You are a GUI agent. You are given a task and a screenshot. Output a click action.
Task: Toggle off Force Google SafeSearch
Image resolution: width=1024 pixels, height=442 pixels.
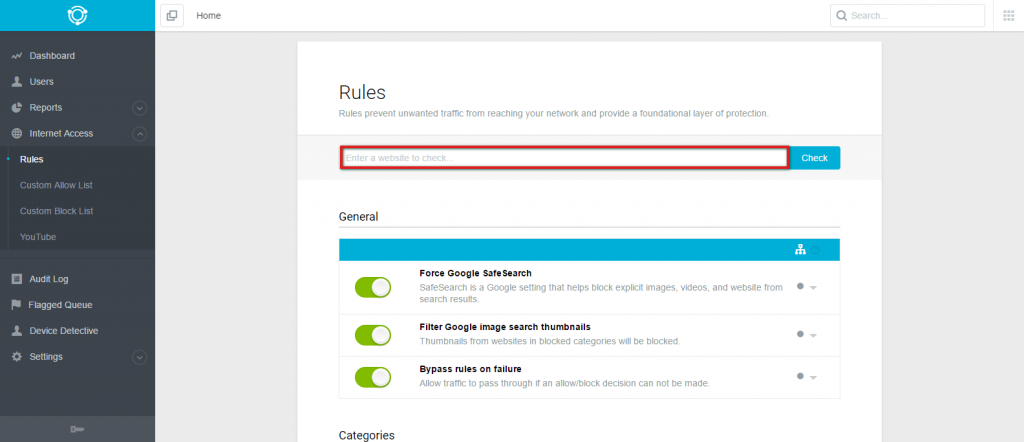click(373, 288)
